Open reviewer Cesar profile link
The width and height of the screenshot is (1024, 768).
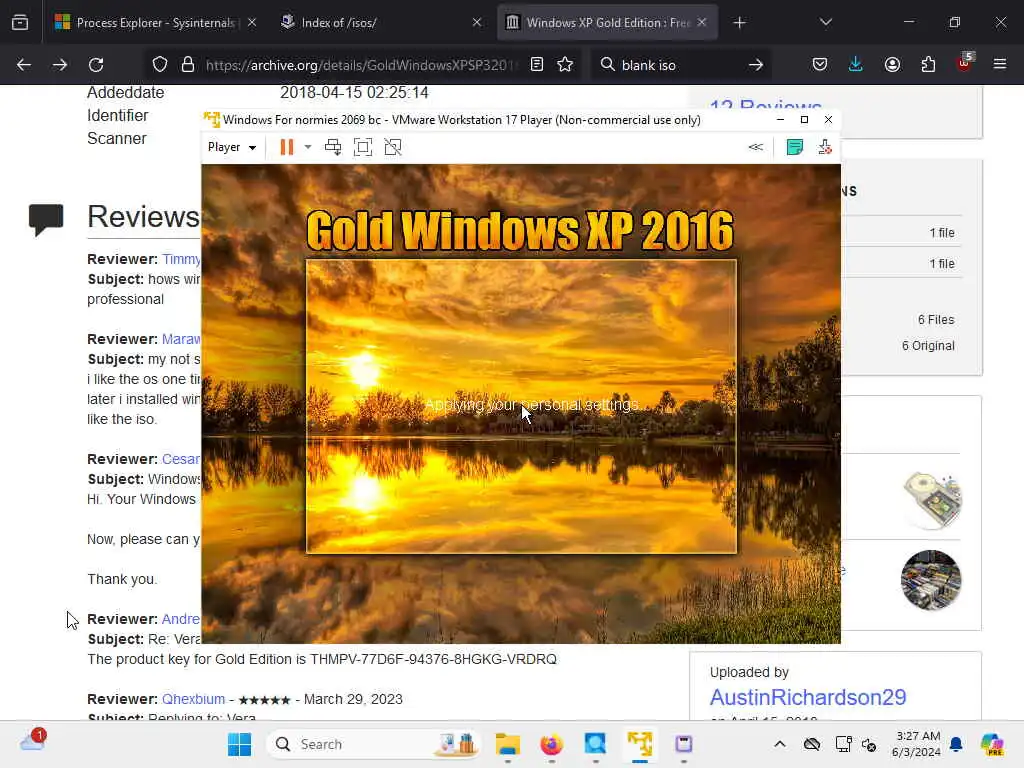[x=182, y=459]
